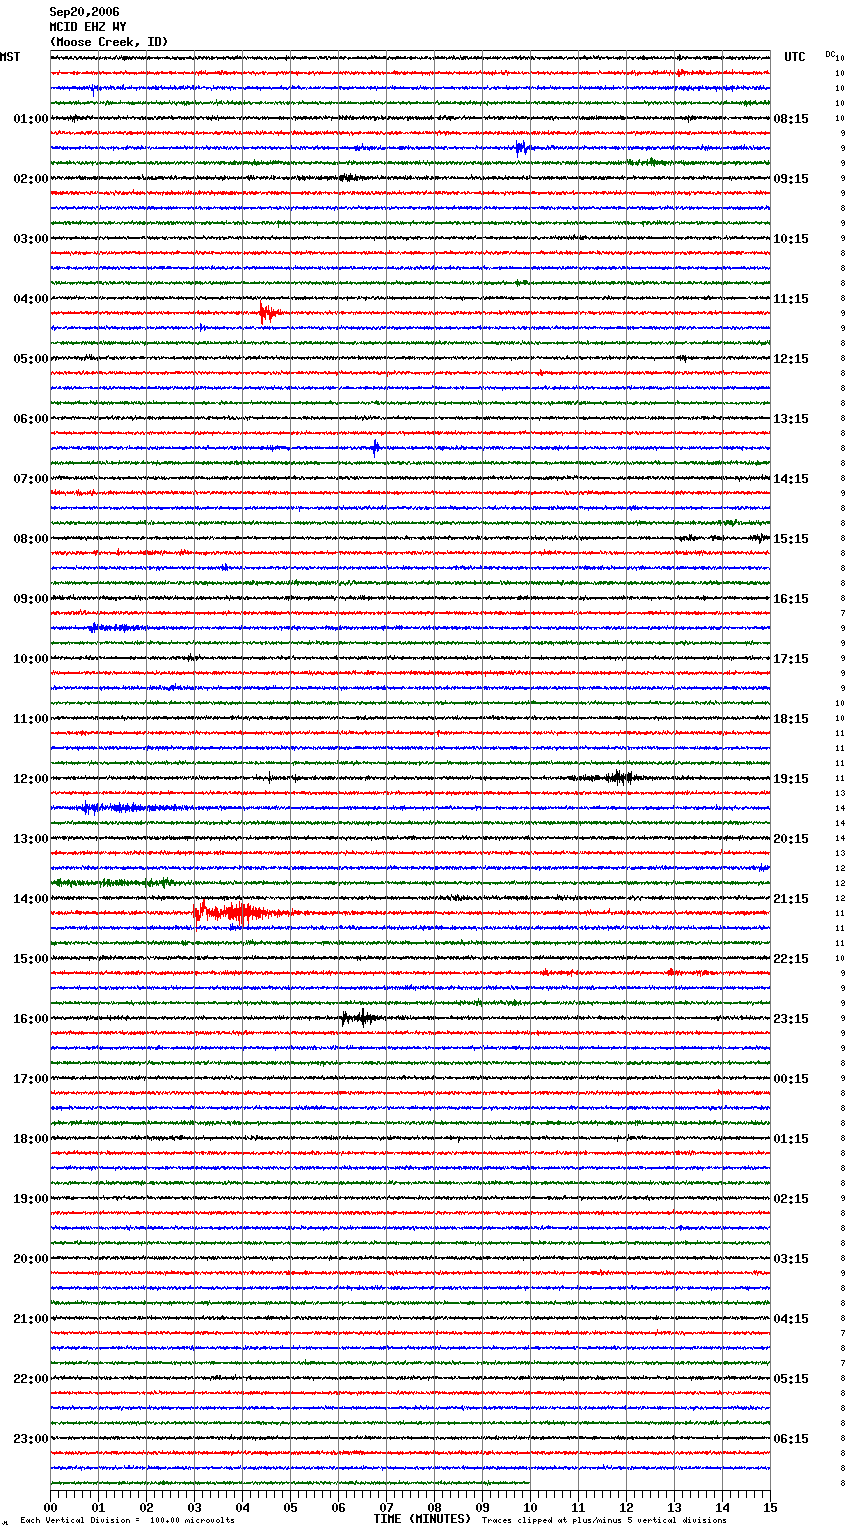
Task: Click the red burst after 04:00 MST
Action: tap(268, 313)
